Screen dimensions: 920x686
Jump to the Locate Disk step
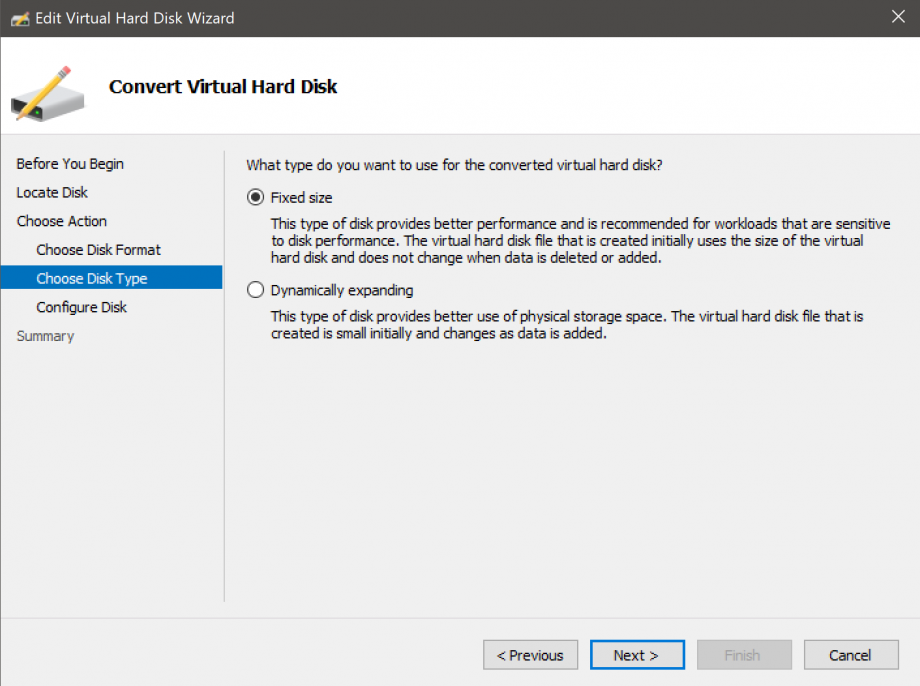pos(52,192)
